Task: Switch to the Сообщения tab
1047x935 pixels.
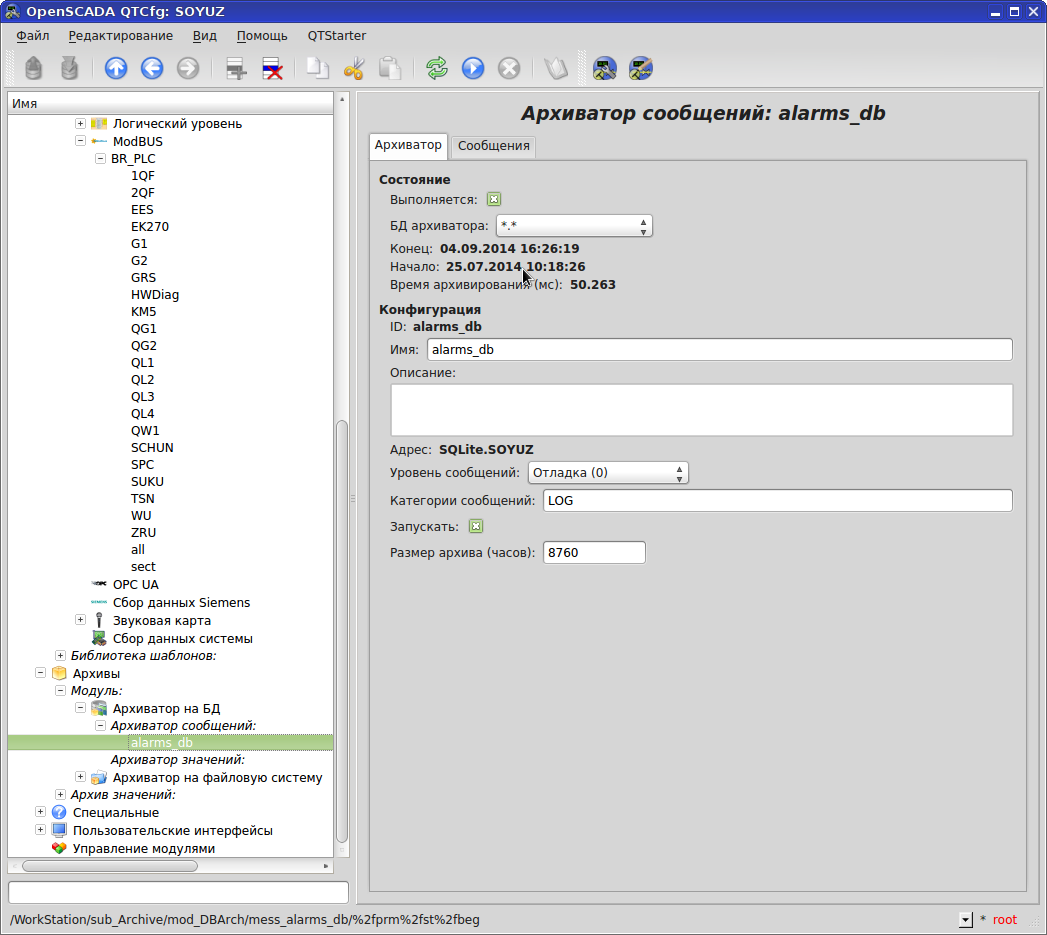Action: [x=493, y=146]
